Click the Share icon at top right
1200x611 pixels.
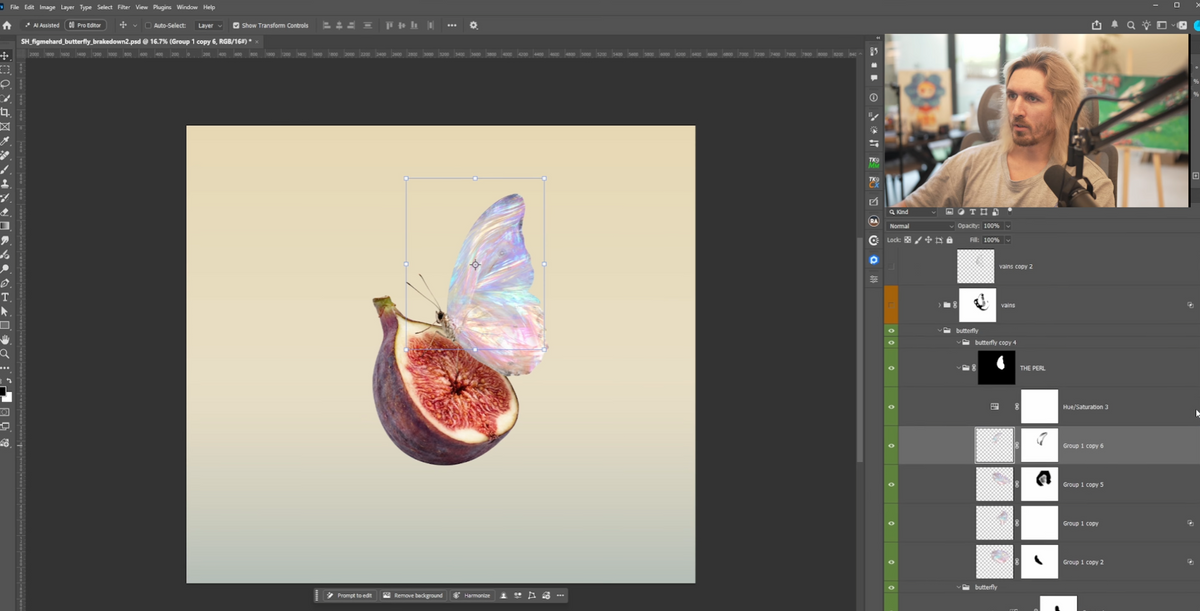click(1097, 25)
